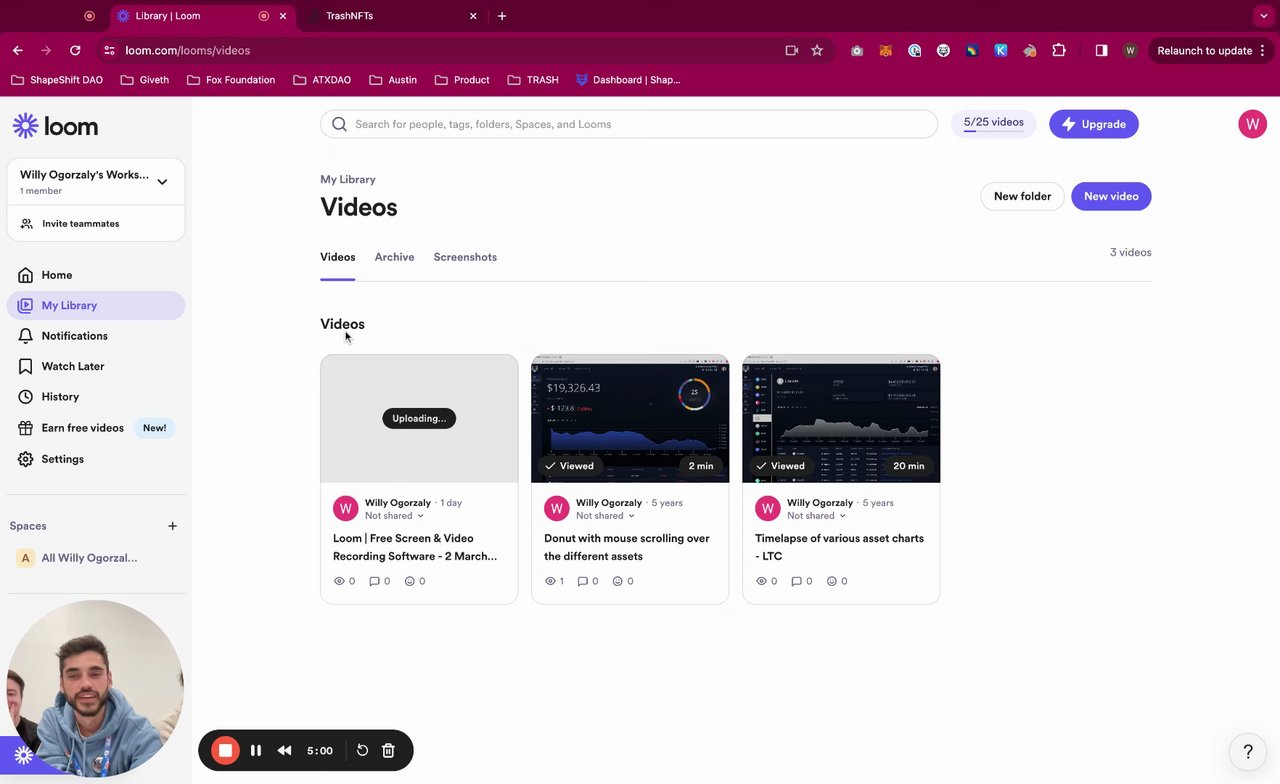Click the browser back arrow
The height and width of the screenshot is (784, 1280).
pyautogui.click(x=18, y=50)
